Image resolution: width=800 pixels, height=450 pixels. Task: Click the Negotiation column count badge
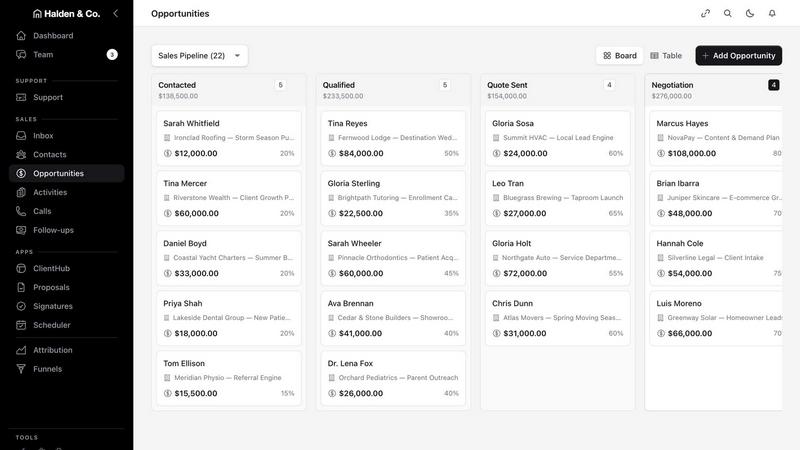[x=773, y=85]
